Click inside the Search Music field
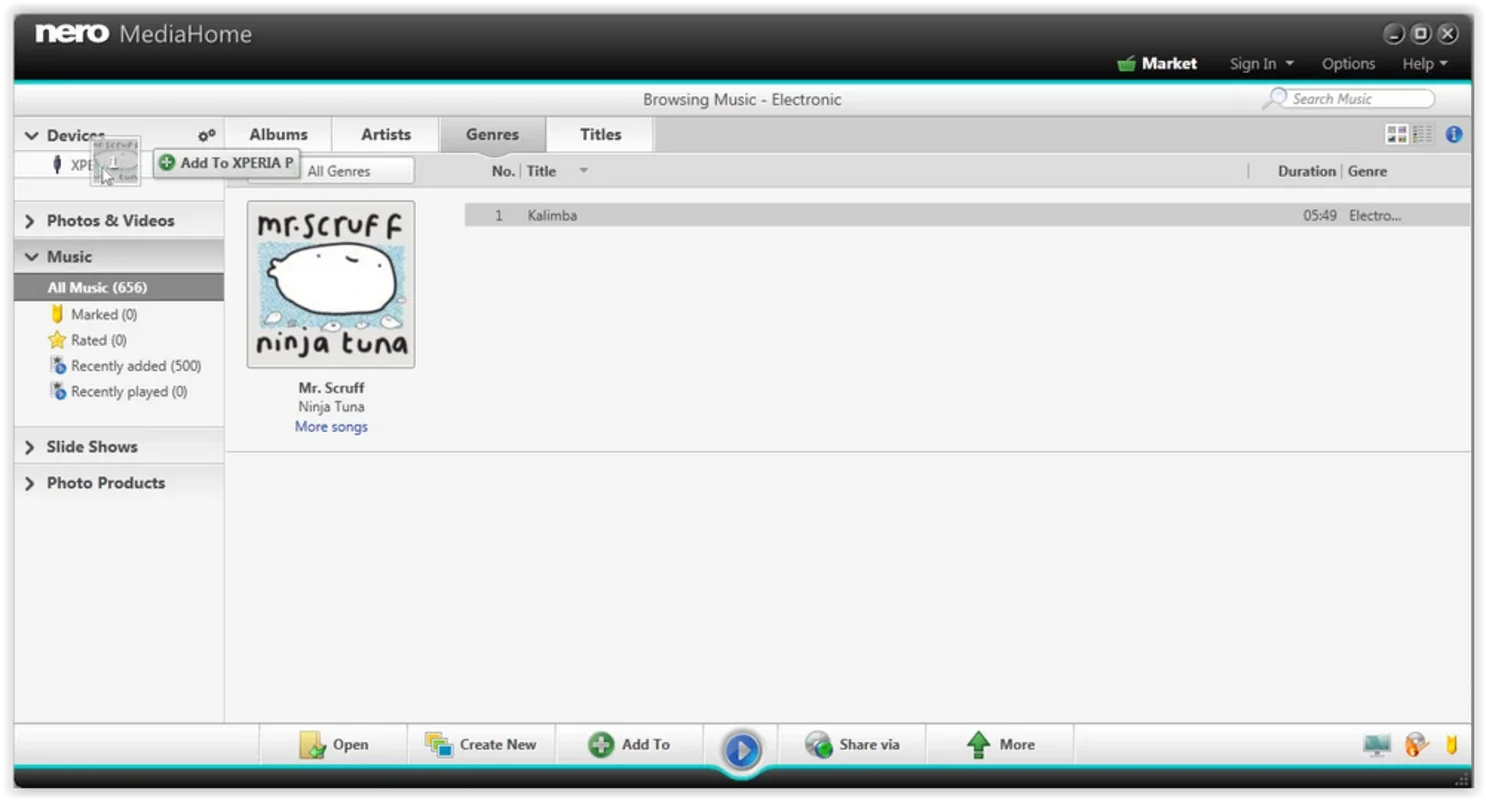This screenshot has width=1486, height=800. coord(1360,99)
